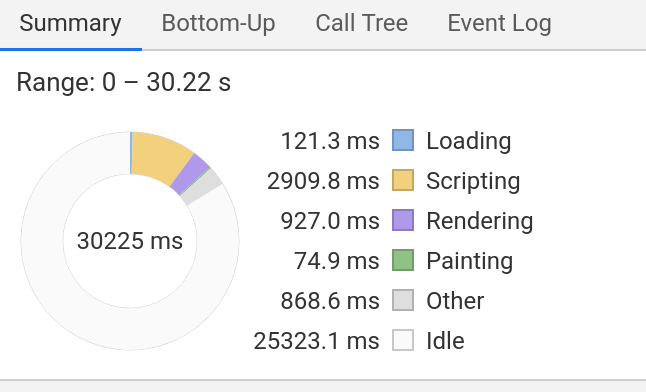Screen dimensions: 646x392
Task: Select the gray Other slice in donut chart
Action: [x=202, y=186]
